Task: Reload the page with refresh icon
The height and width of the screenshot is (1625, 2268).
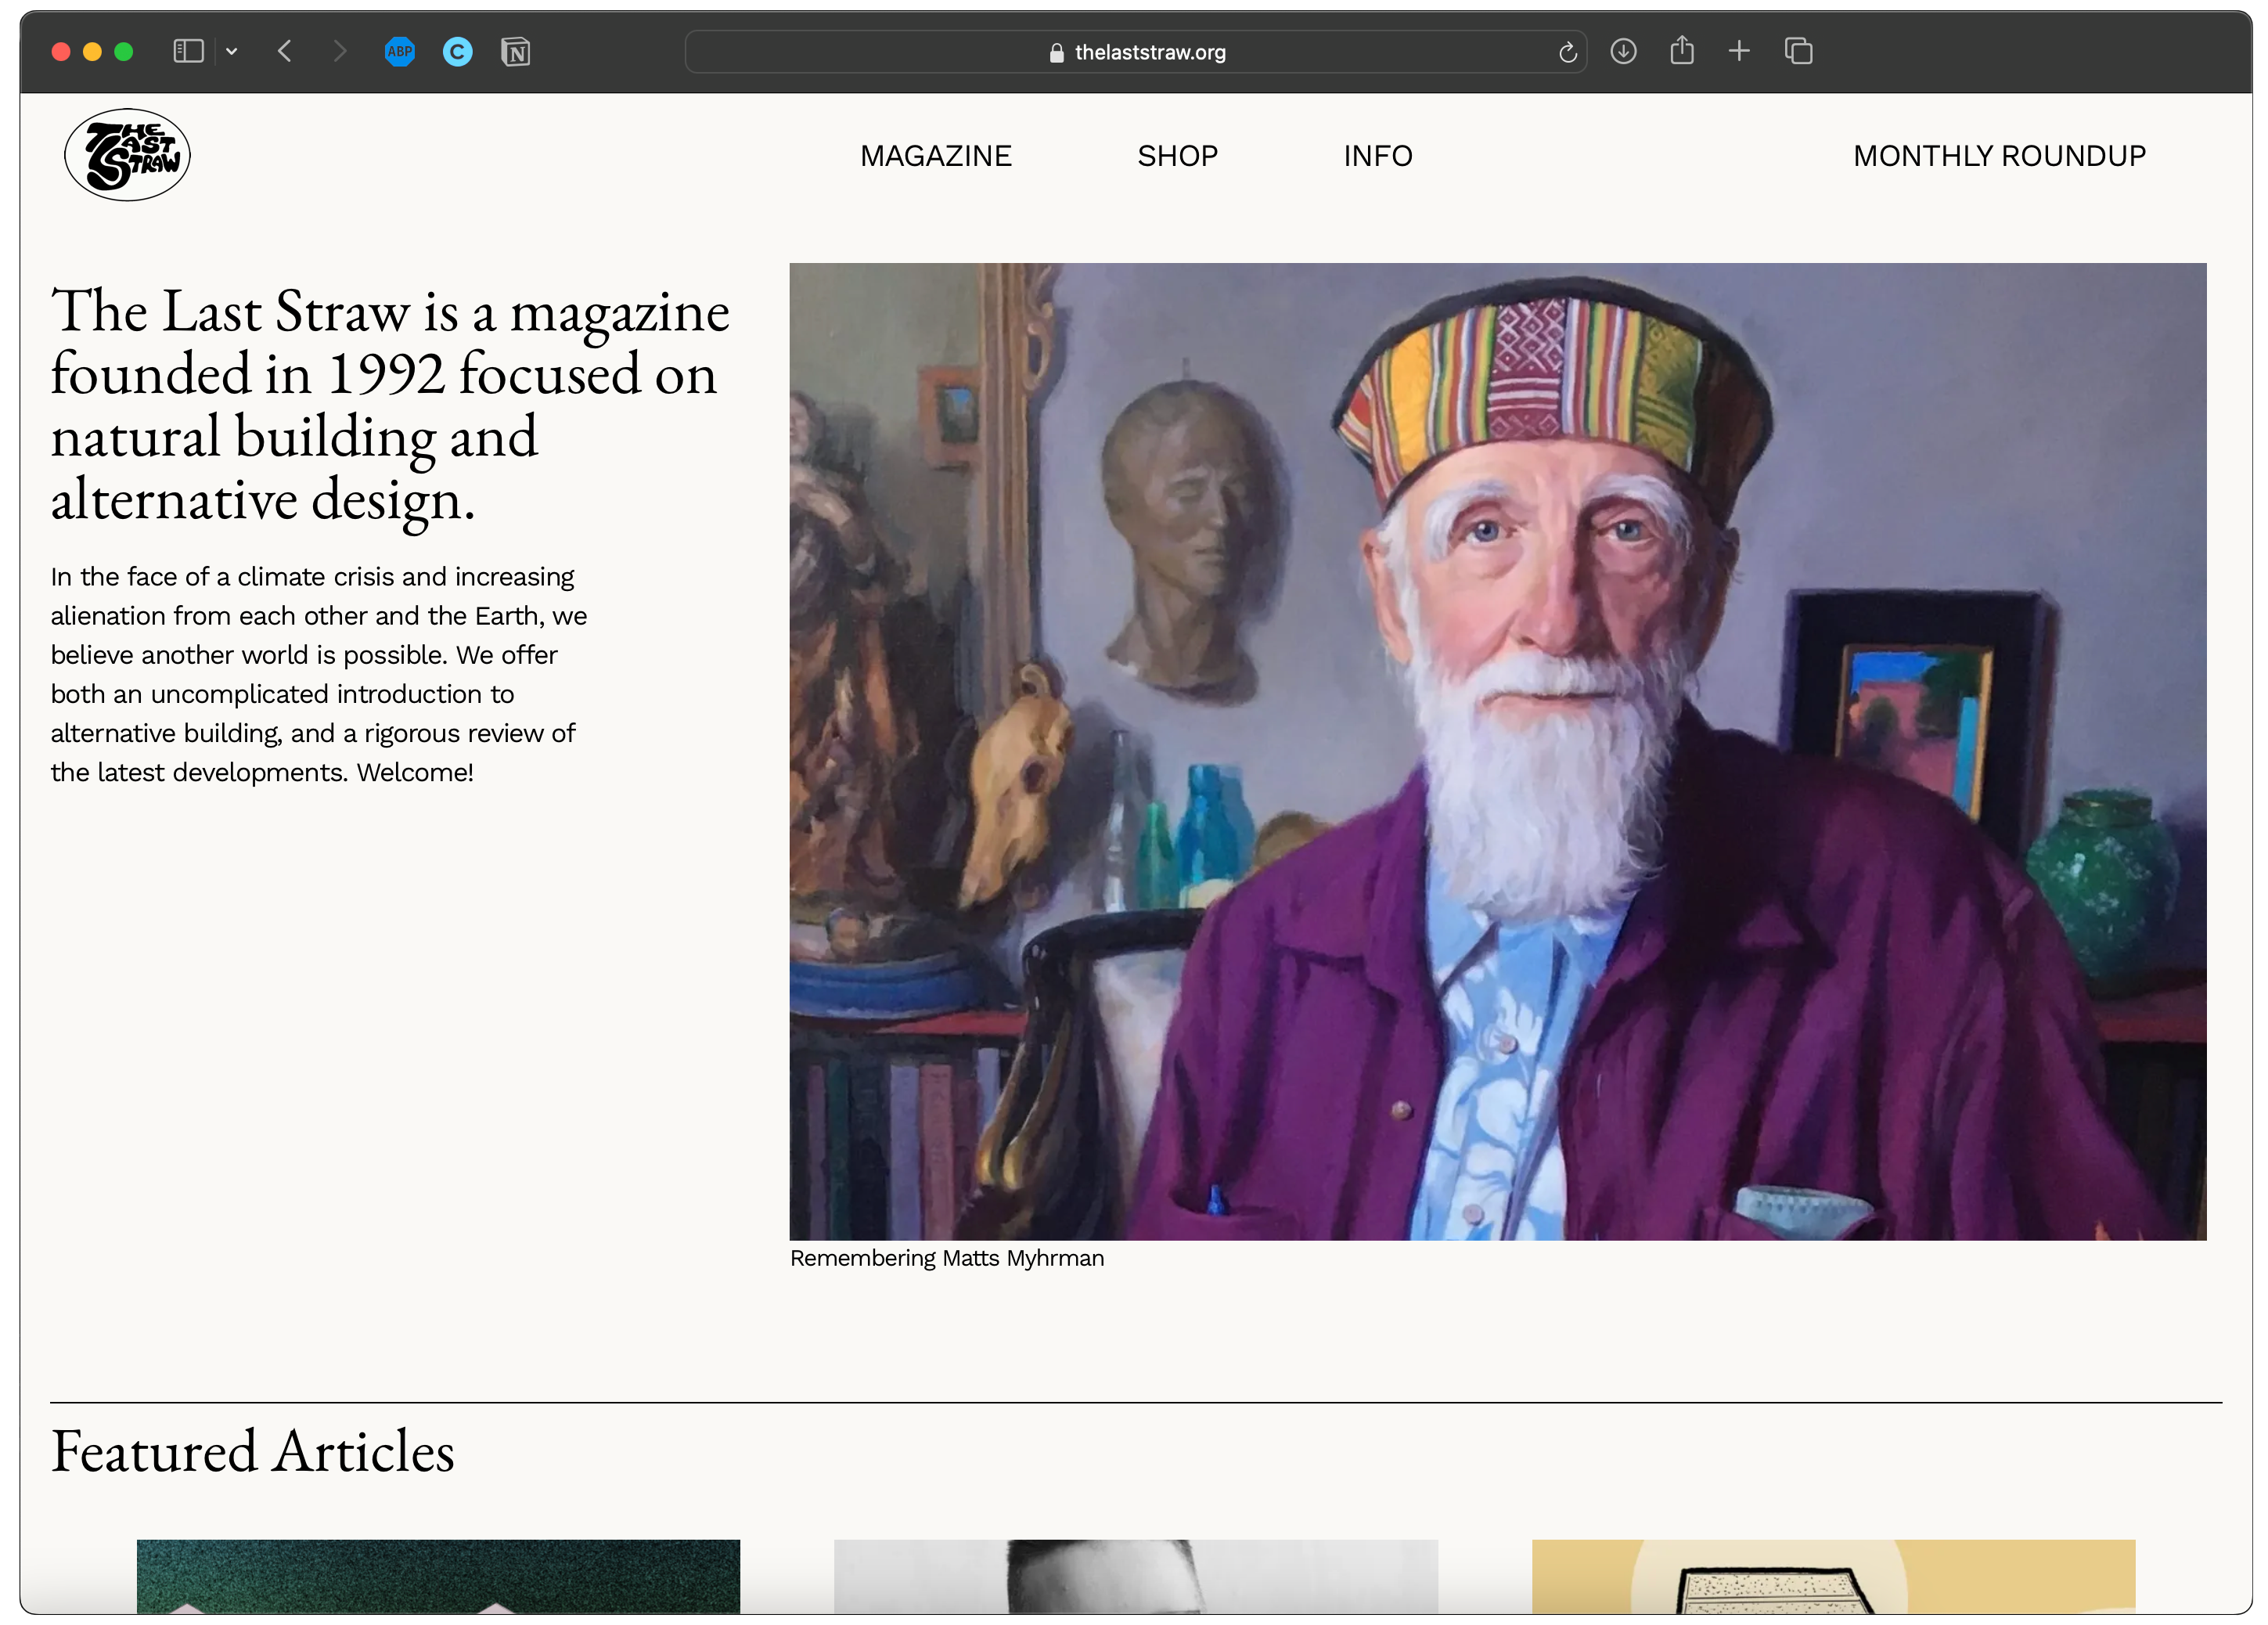Action: [x=1567, y=52]
